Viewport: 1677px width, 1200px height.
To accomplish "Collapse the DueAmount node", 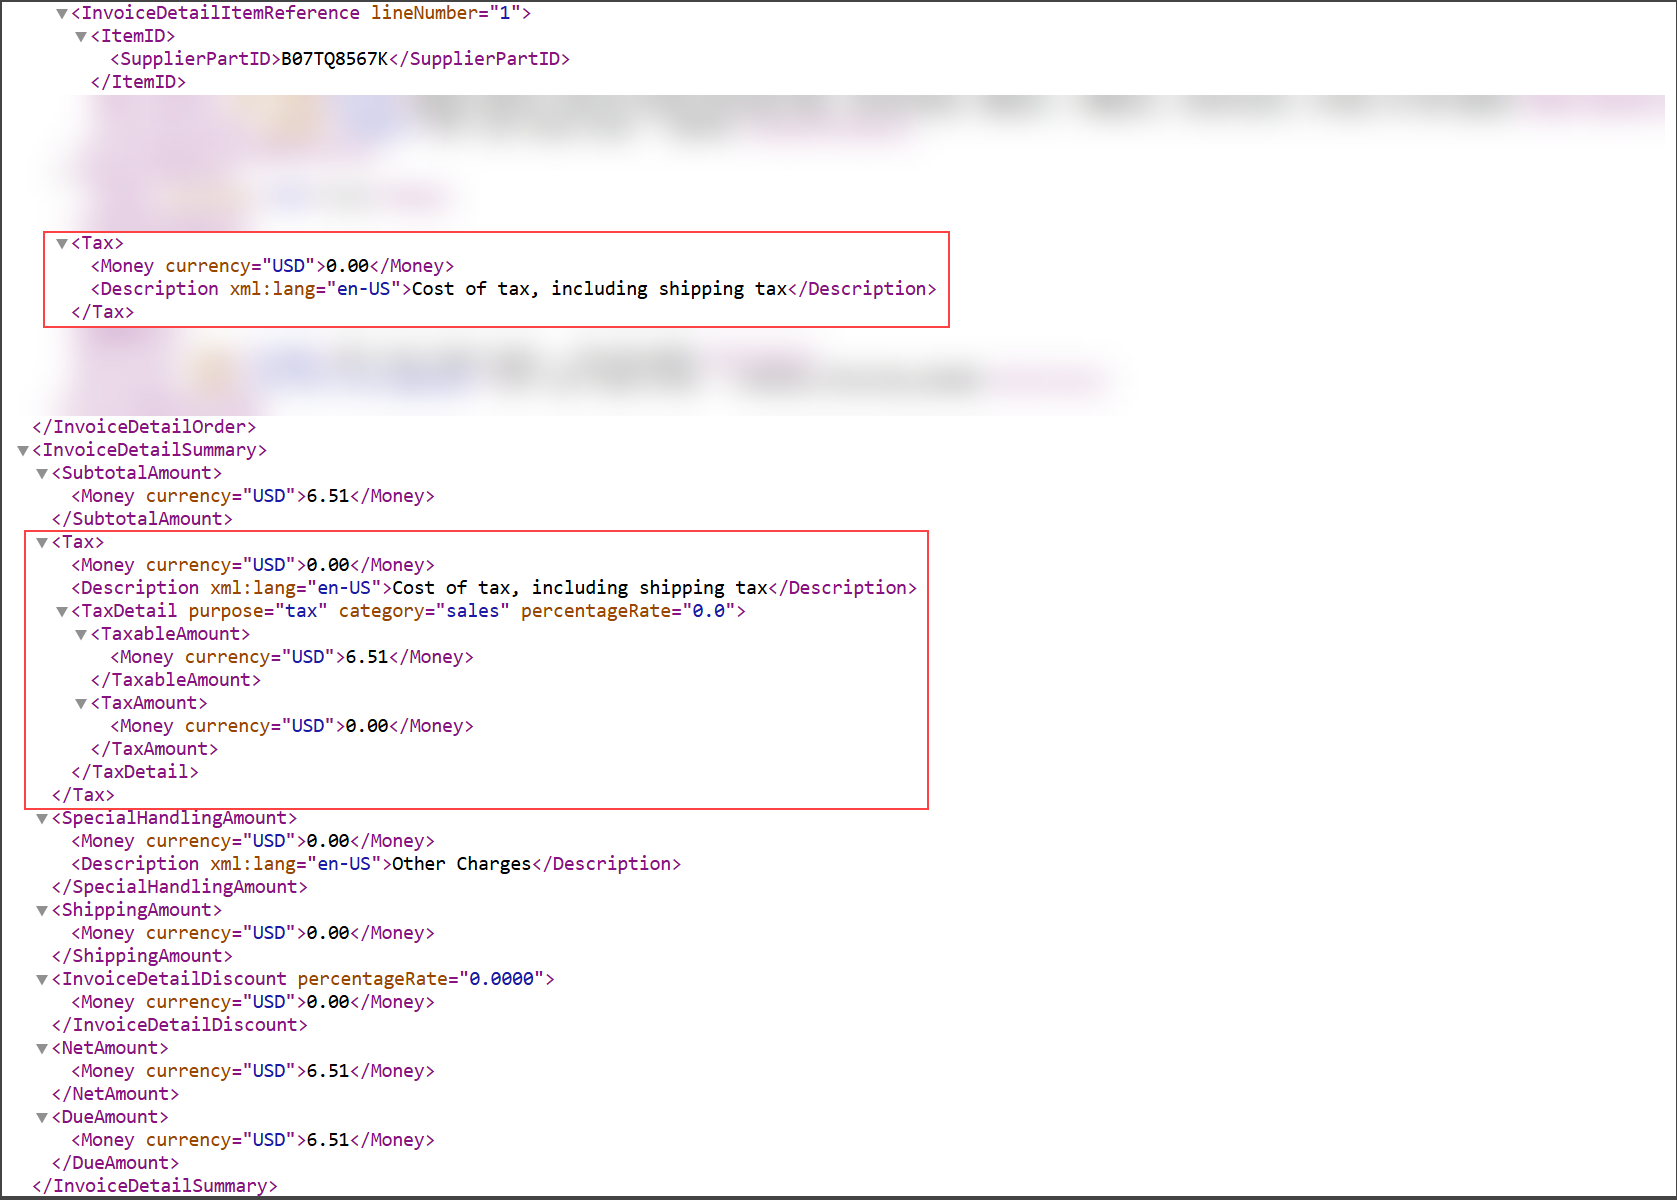I will 42,1118.
